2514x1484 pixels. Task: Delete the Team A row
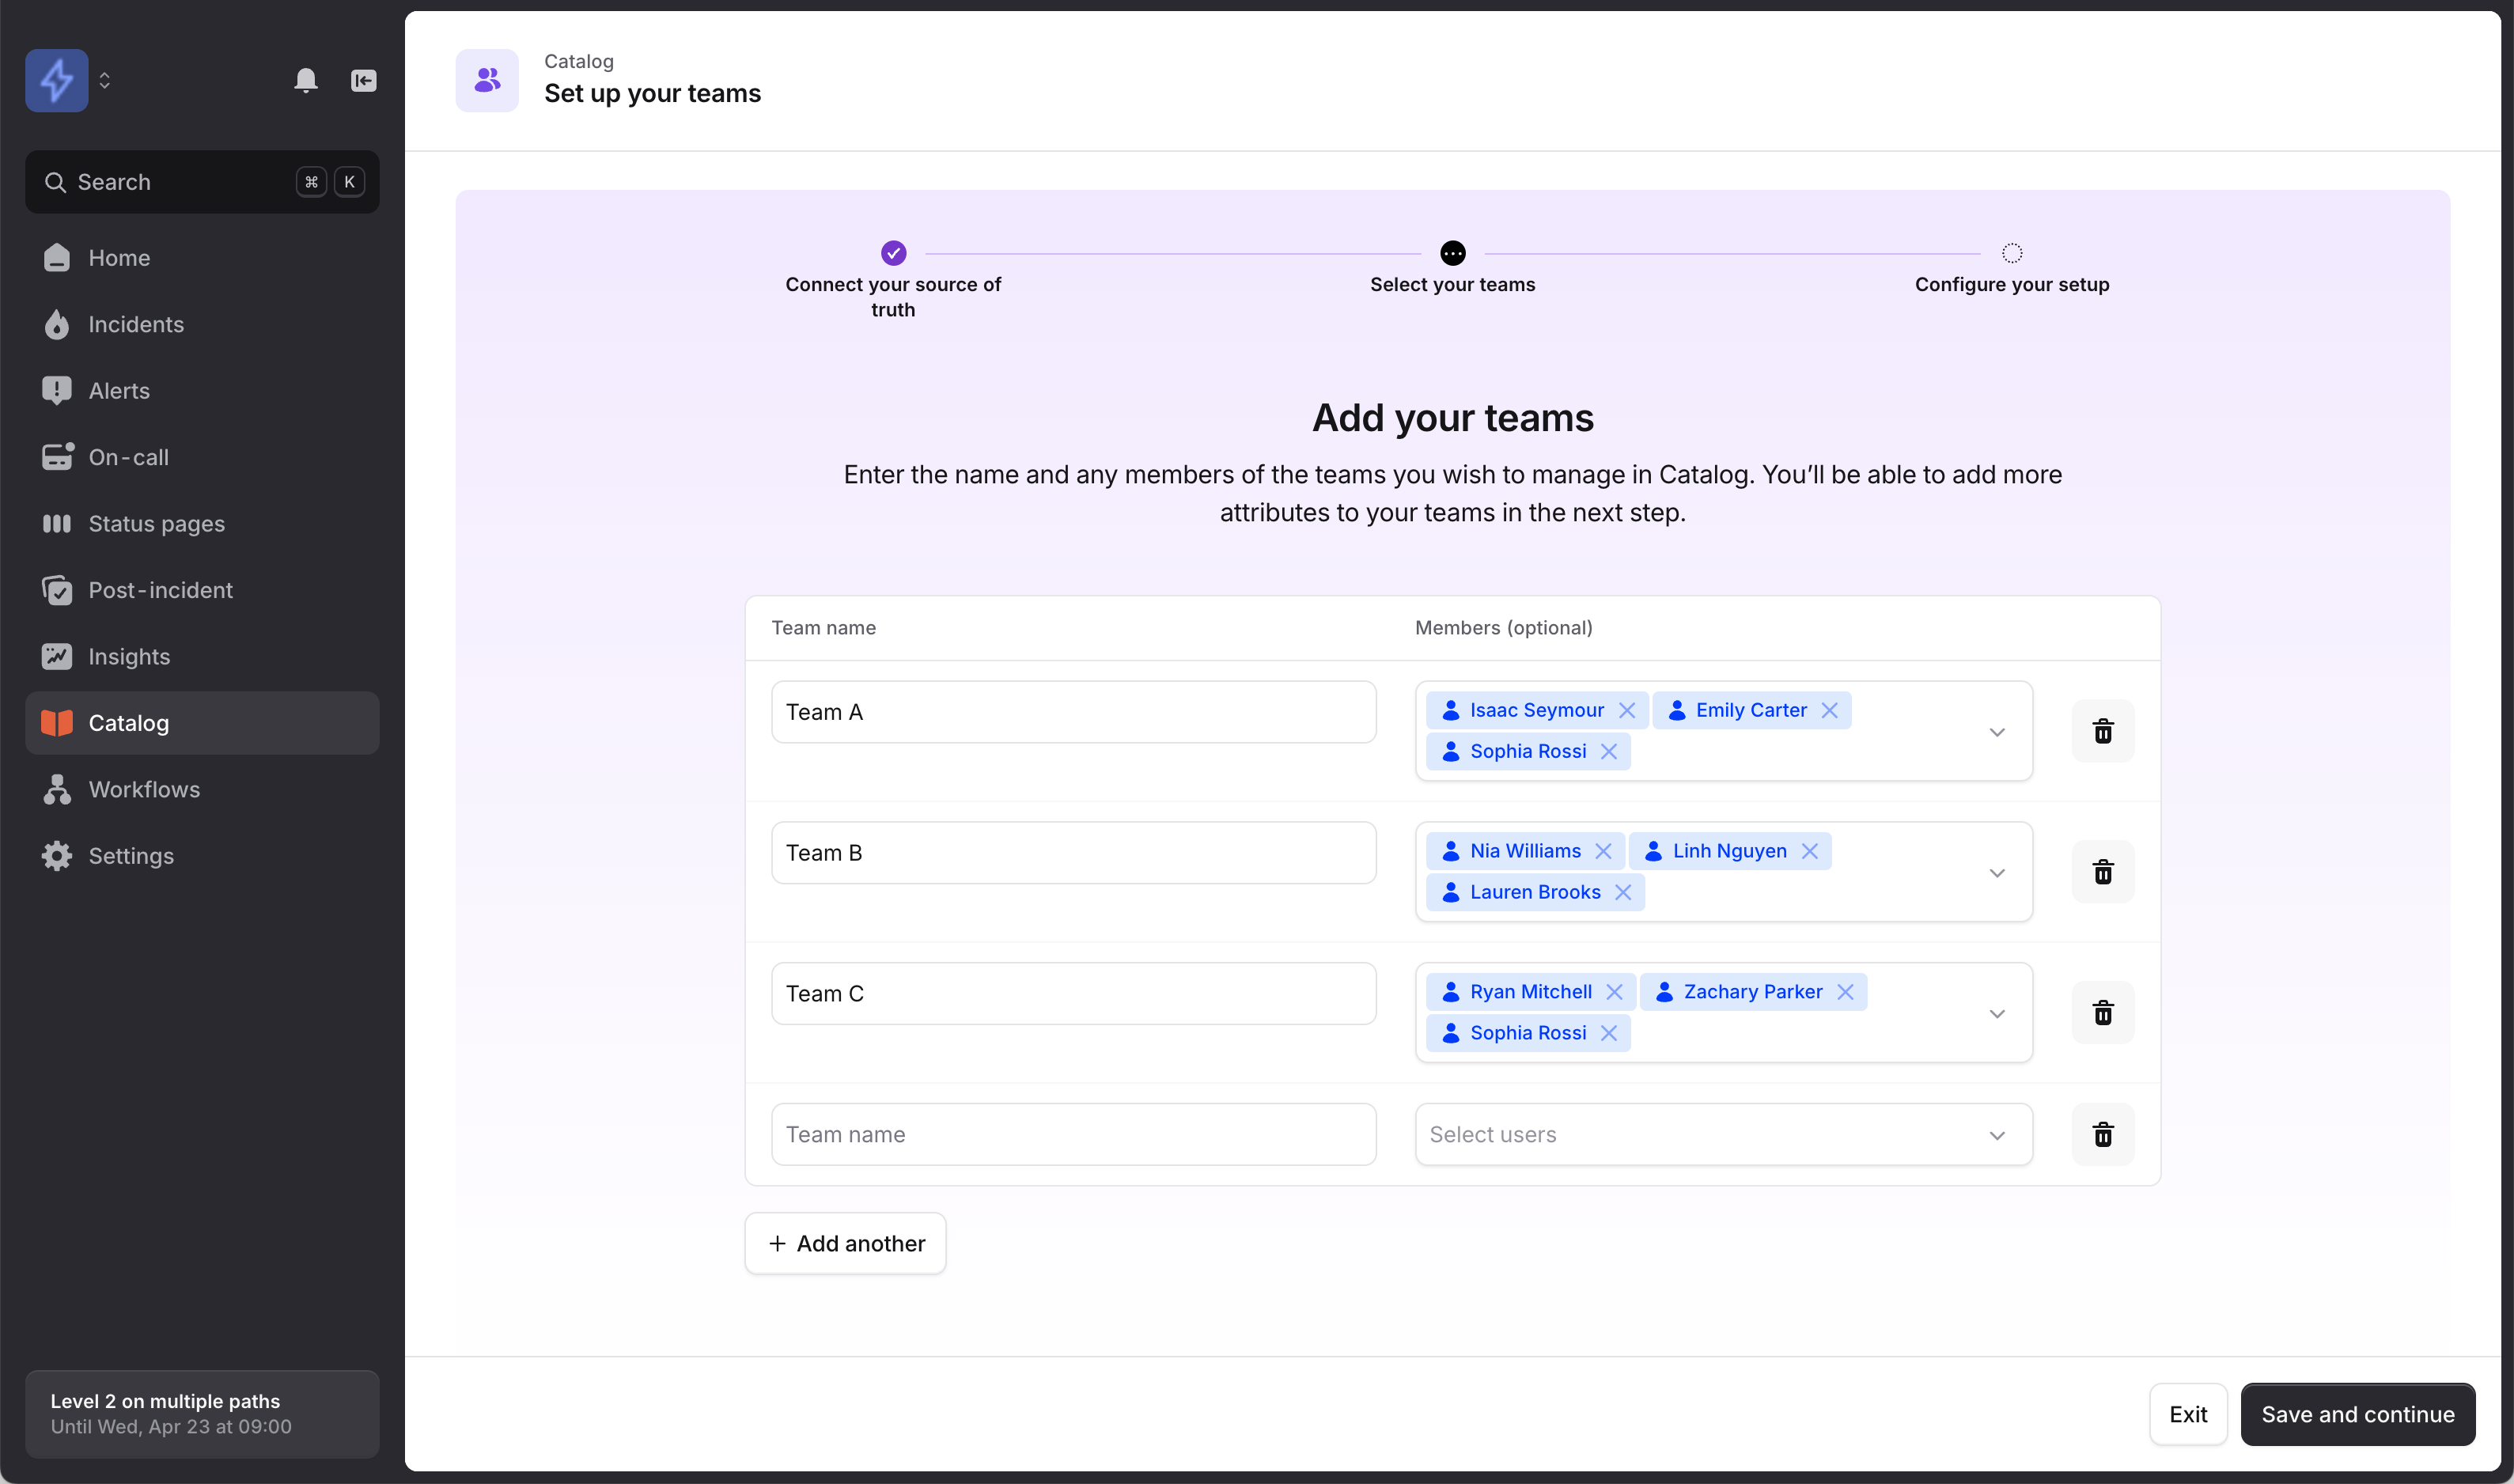pyautogui.click(x=2102, y=731)
